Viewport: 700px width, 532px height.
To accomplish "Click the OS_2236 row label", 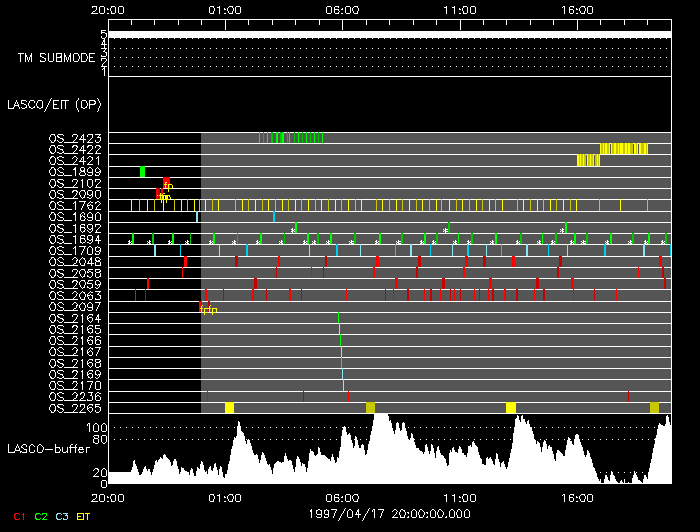I will pos(74,397).
